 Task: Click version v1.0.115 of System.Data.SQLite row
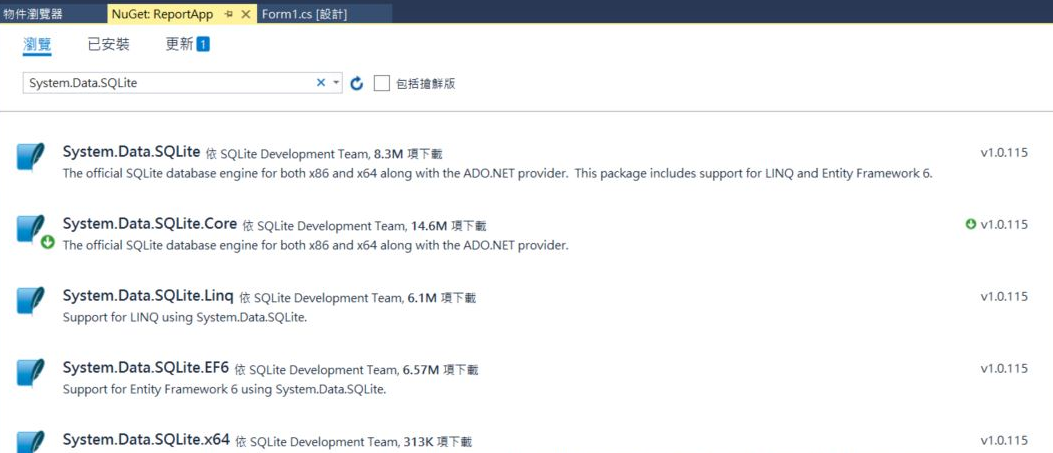pos(1004,152)
